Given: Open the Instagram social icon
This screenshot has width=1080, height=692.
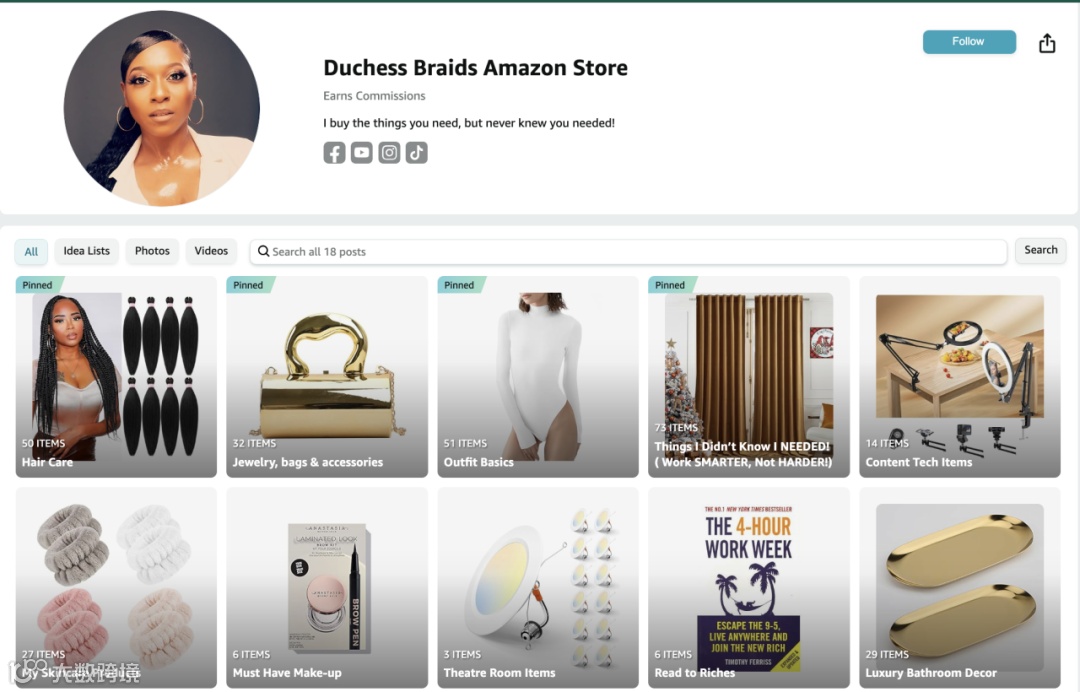Looking at the screenshot, I should [389, 152].
